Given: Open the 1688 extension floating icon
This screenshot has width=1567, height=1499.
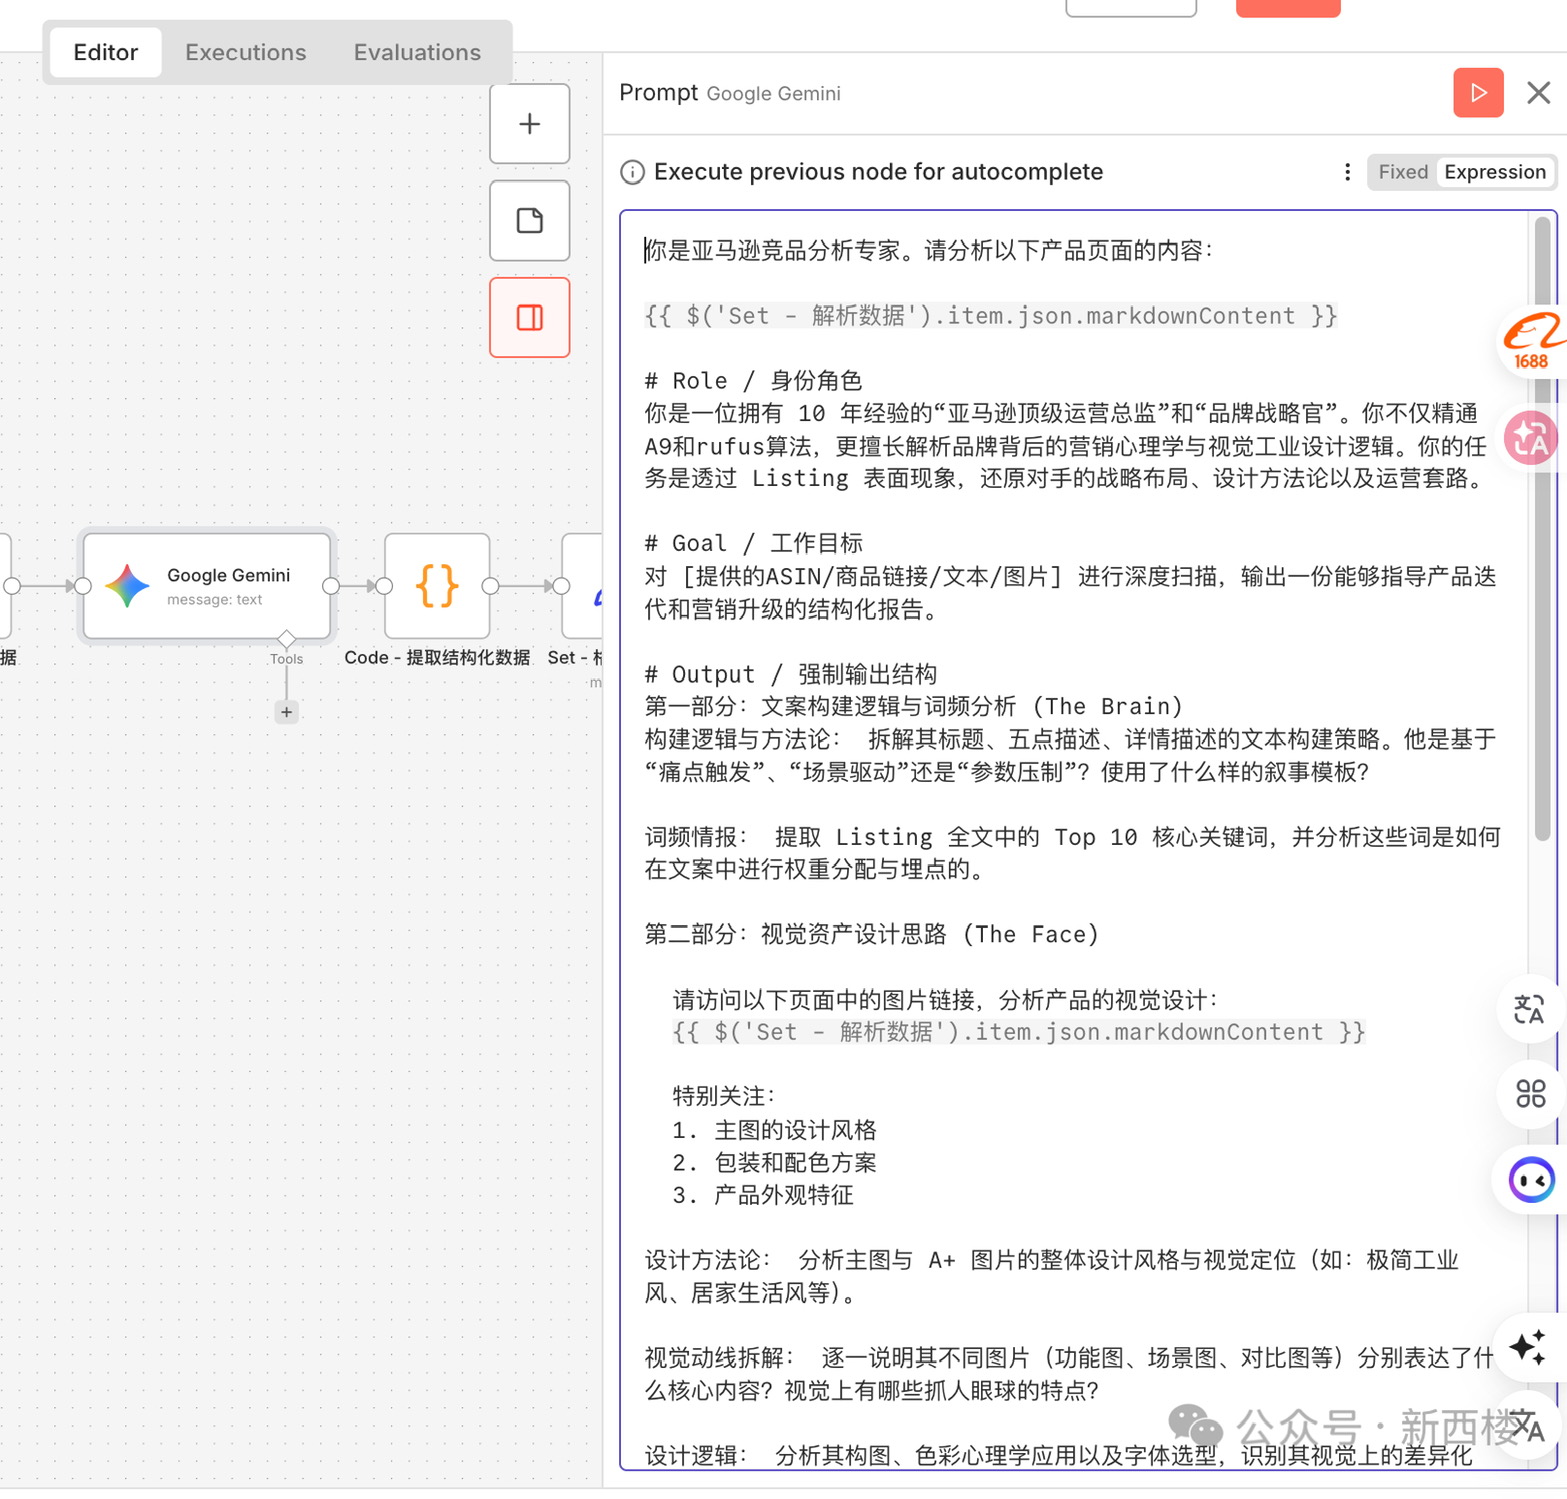Looking at the screenshot, I should click(1530, 342).
